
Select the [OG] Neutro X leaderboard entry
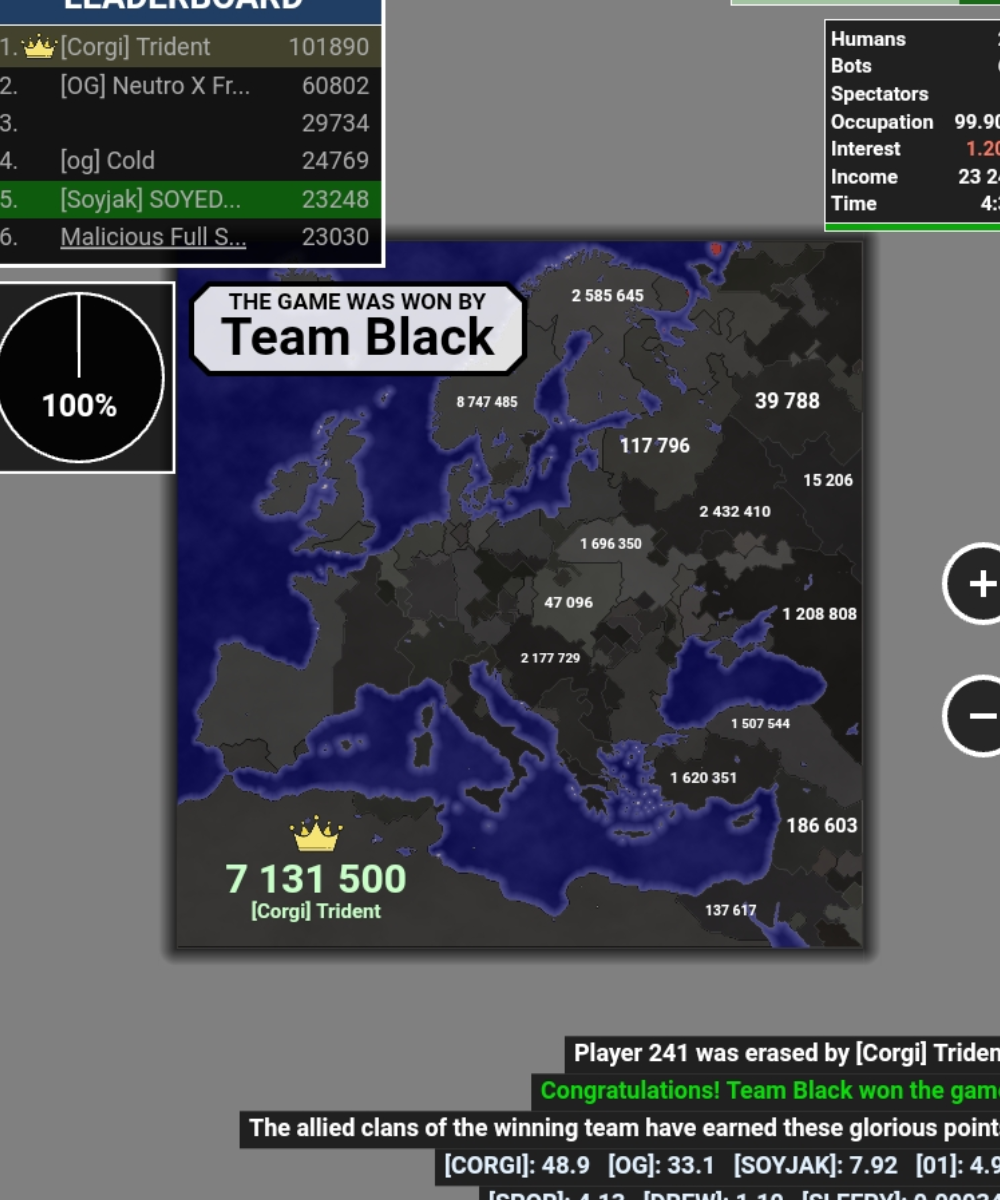(x=190, y=86)
